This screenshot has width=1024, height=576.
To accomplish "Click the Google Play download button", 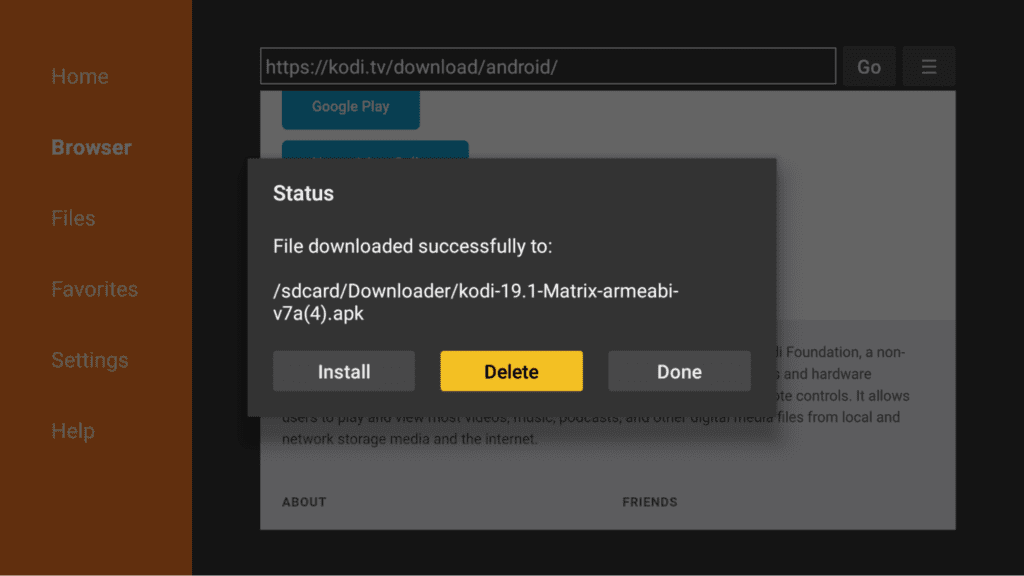I will pyautogui.click(x=350, y=108).
